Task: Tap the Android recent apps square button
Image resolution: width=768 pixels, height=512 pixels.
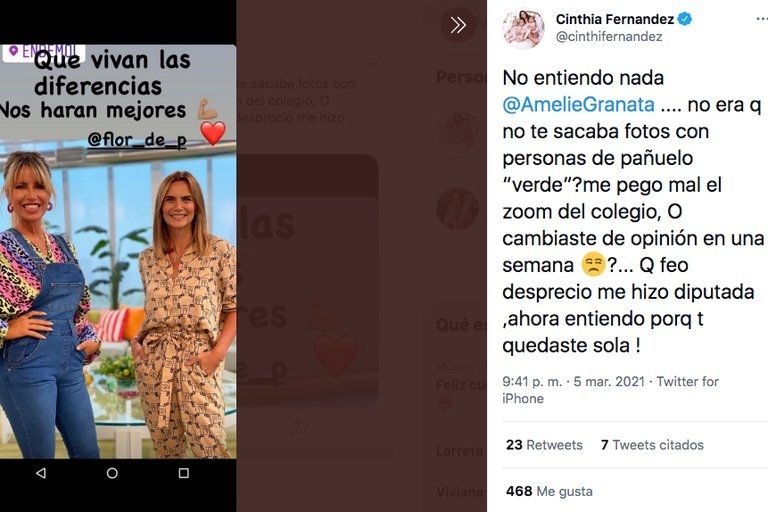Action: coord(184,473)
